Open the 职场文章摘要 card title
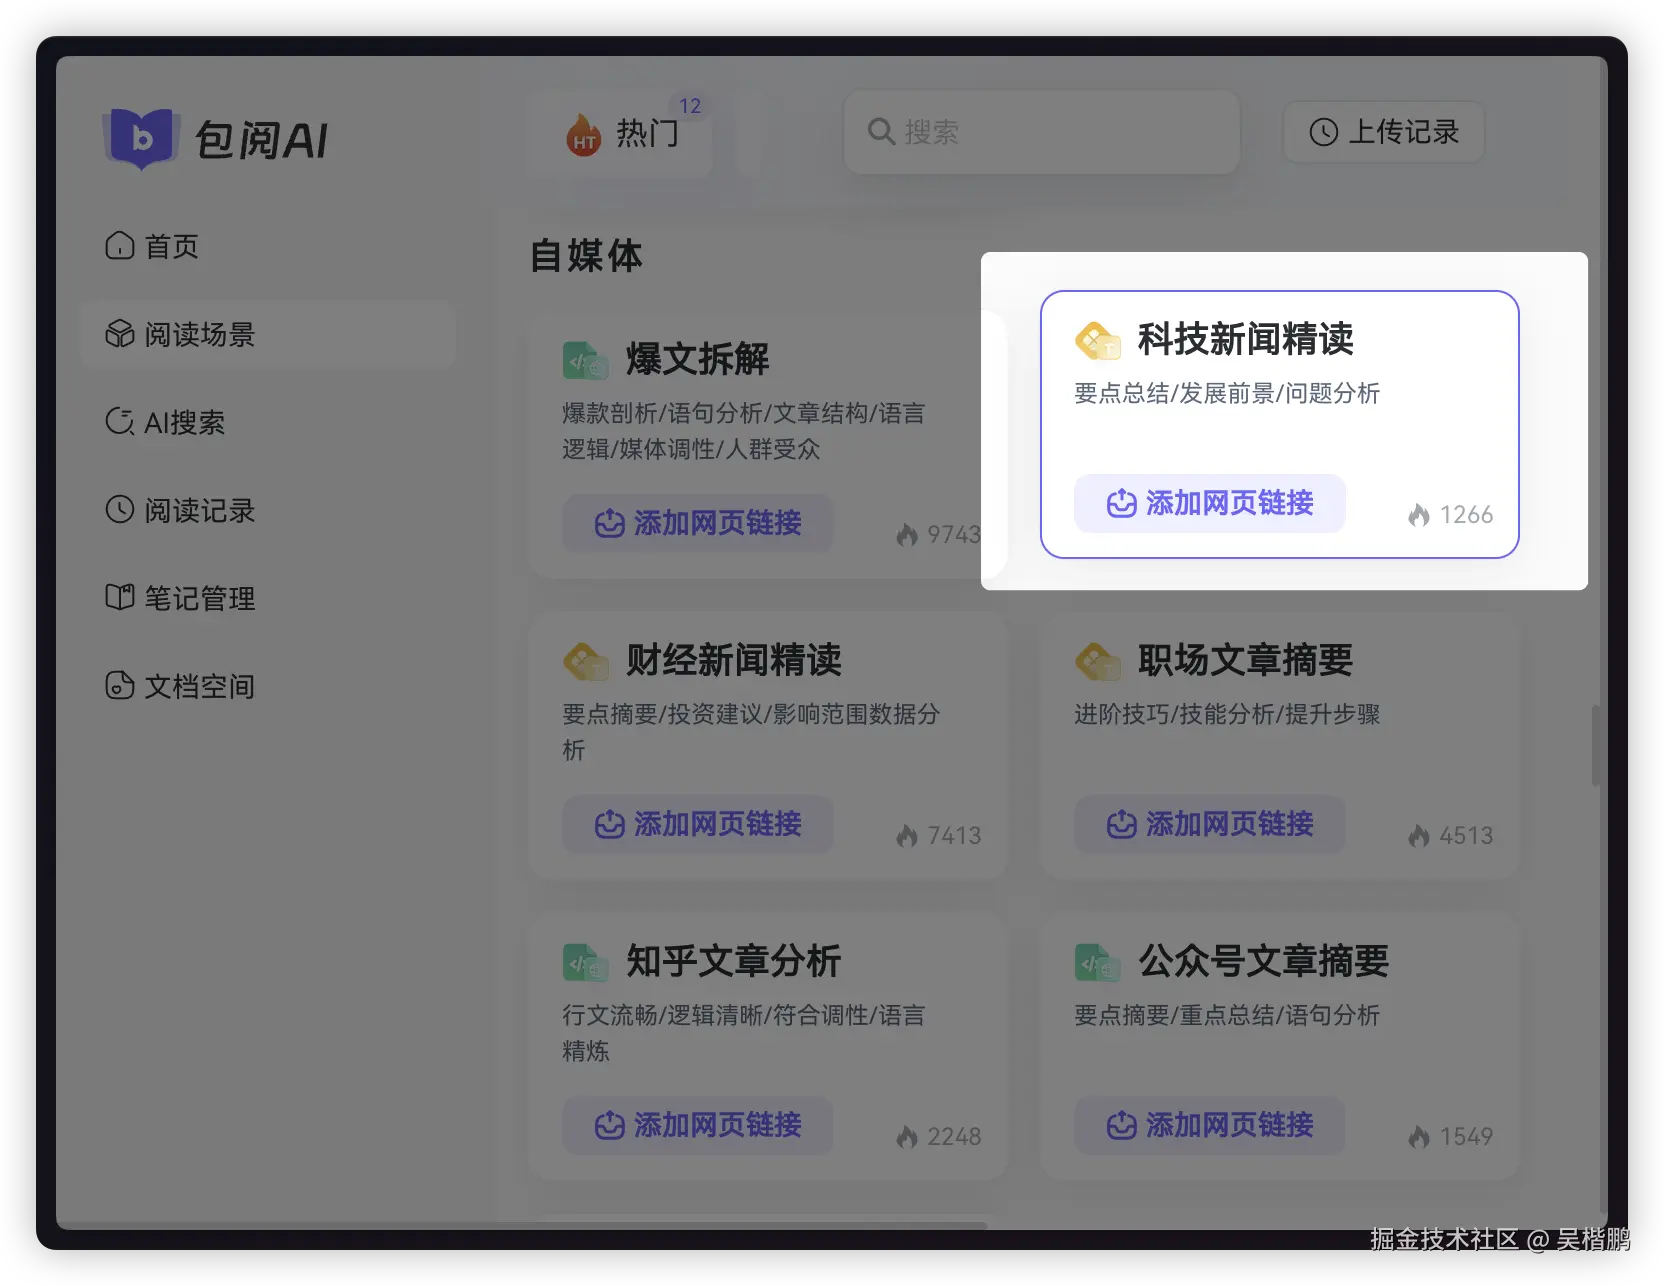The height and width of the screenshot is (1286, 1664). (x=1246, y=660)
